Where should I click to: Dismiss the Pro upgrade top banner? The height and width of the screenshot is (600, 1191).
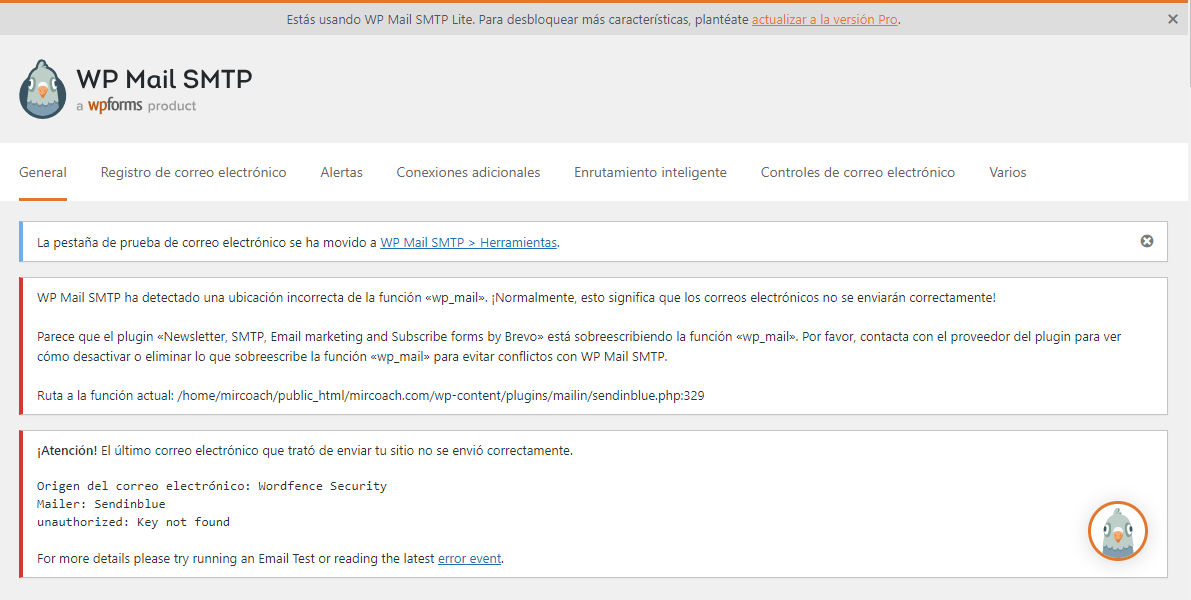pos(1173,20)
